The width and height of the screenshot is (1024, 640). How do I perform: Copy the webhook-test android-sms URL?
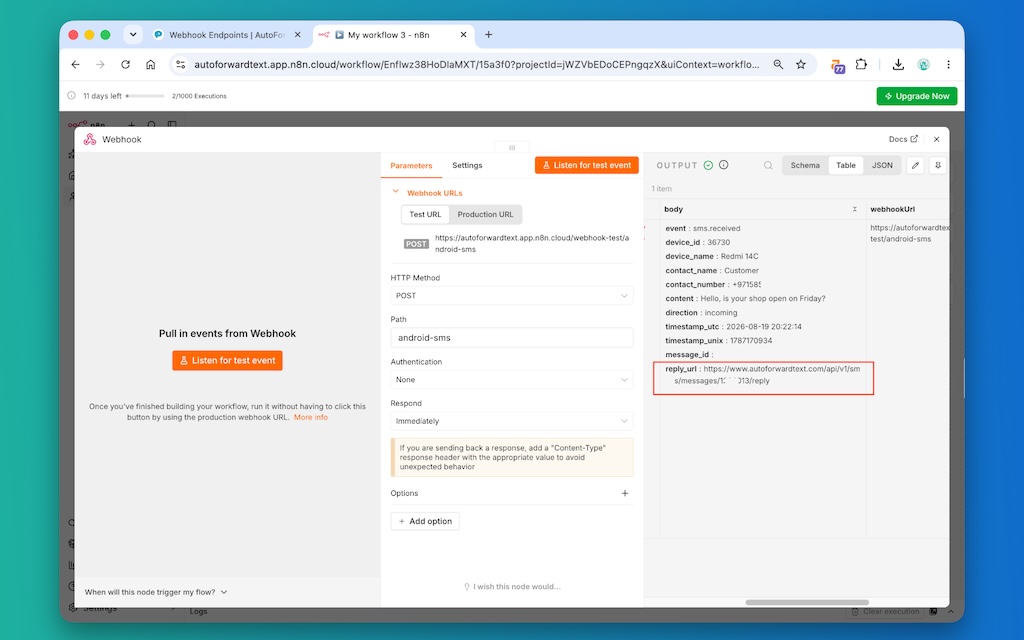coord(532,244)
